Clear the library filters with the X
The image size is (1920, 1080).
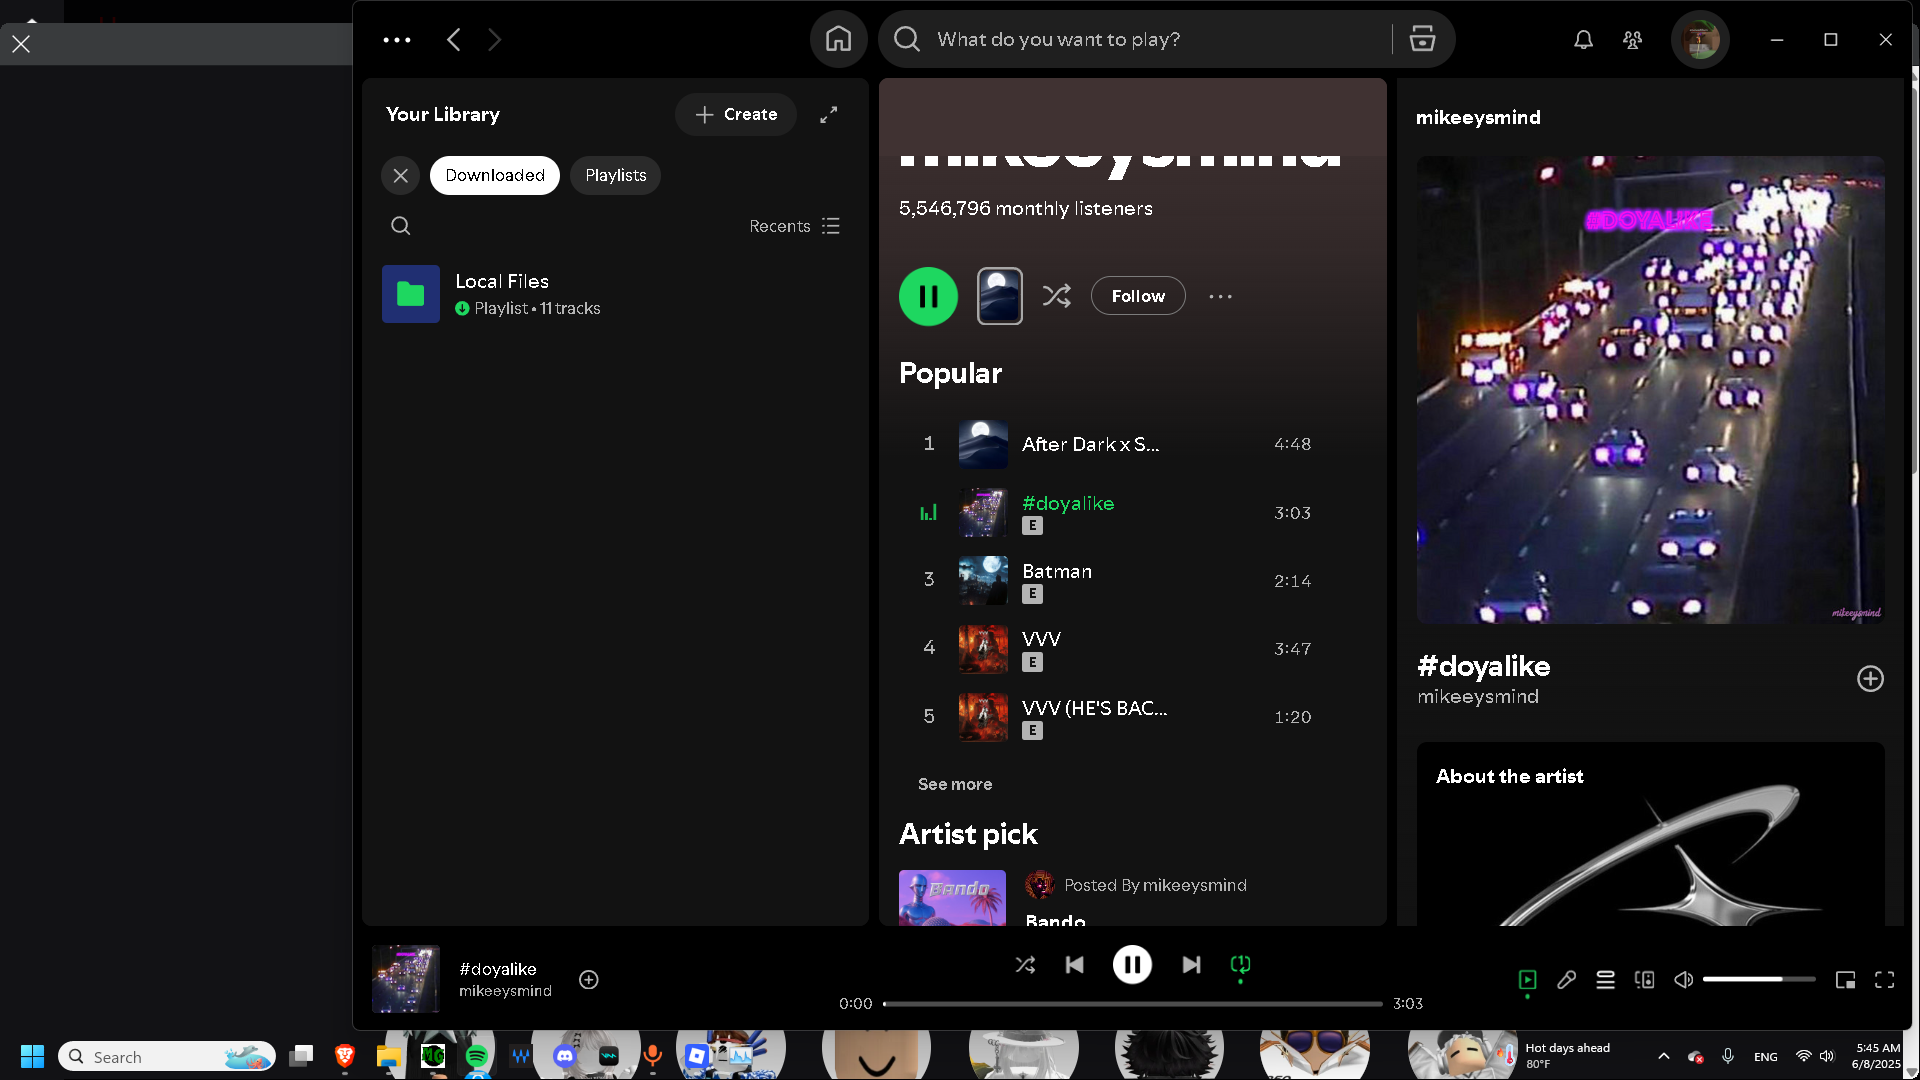(x=401, y=176)
